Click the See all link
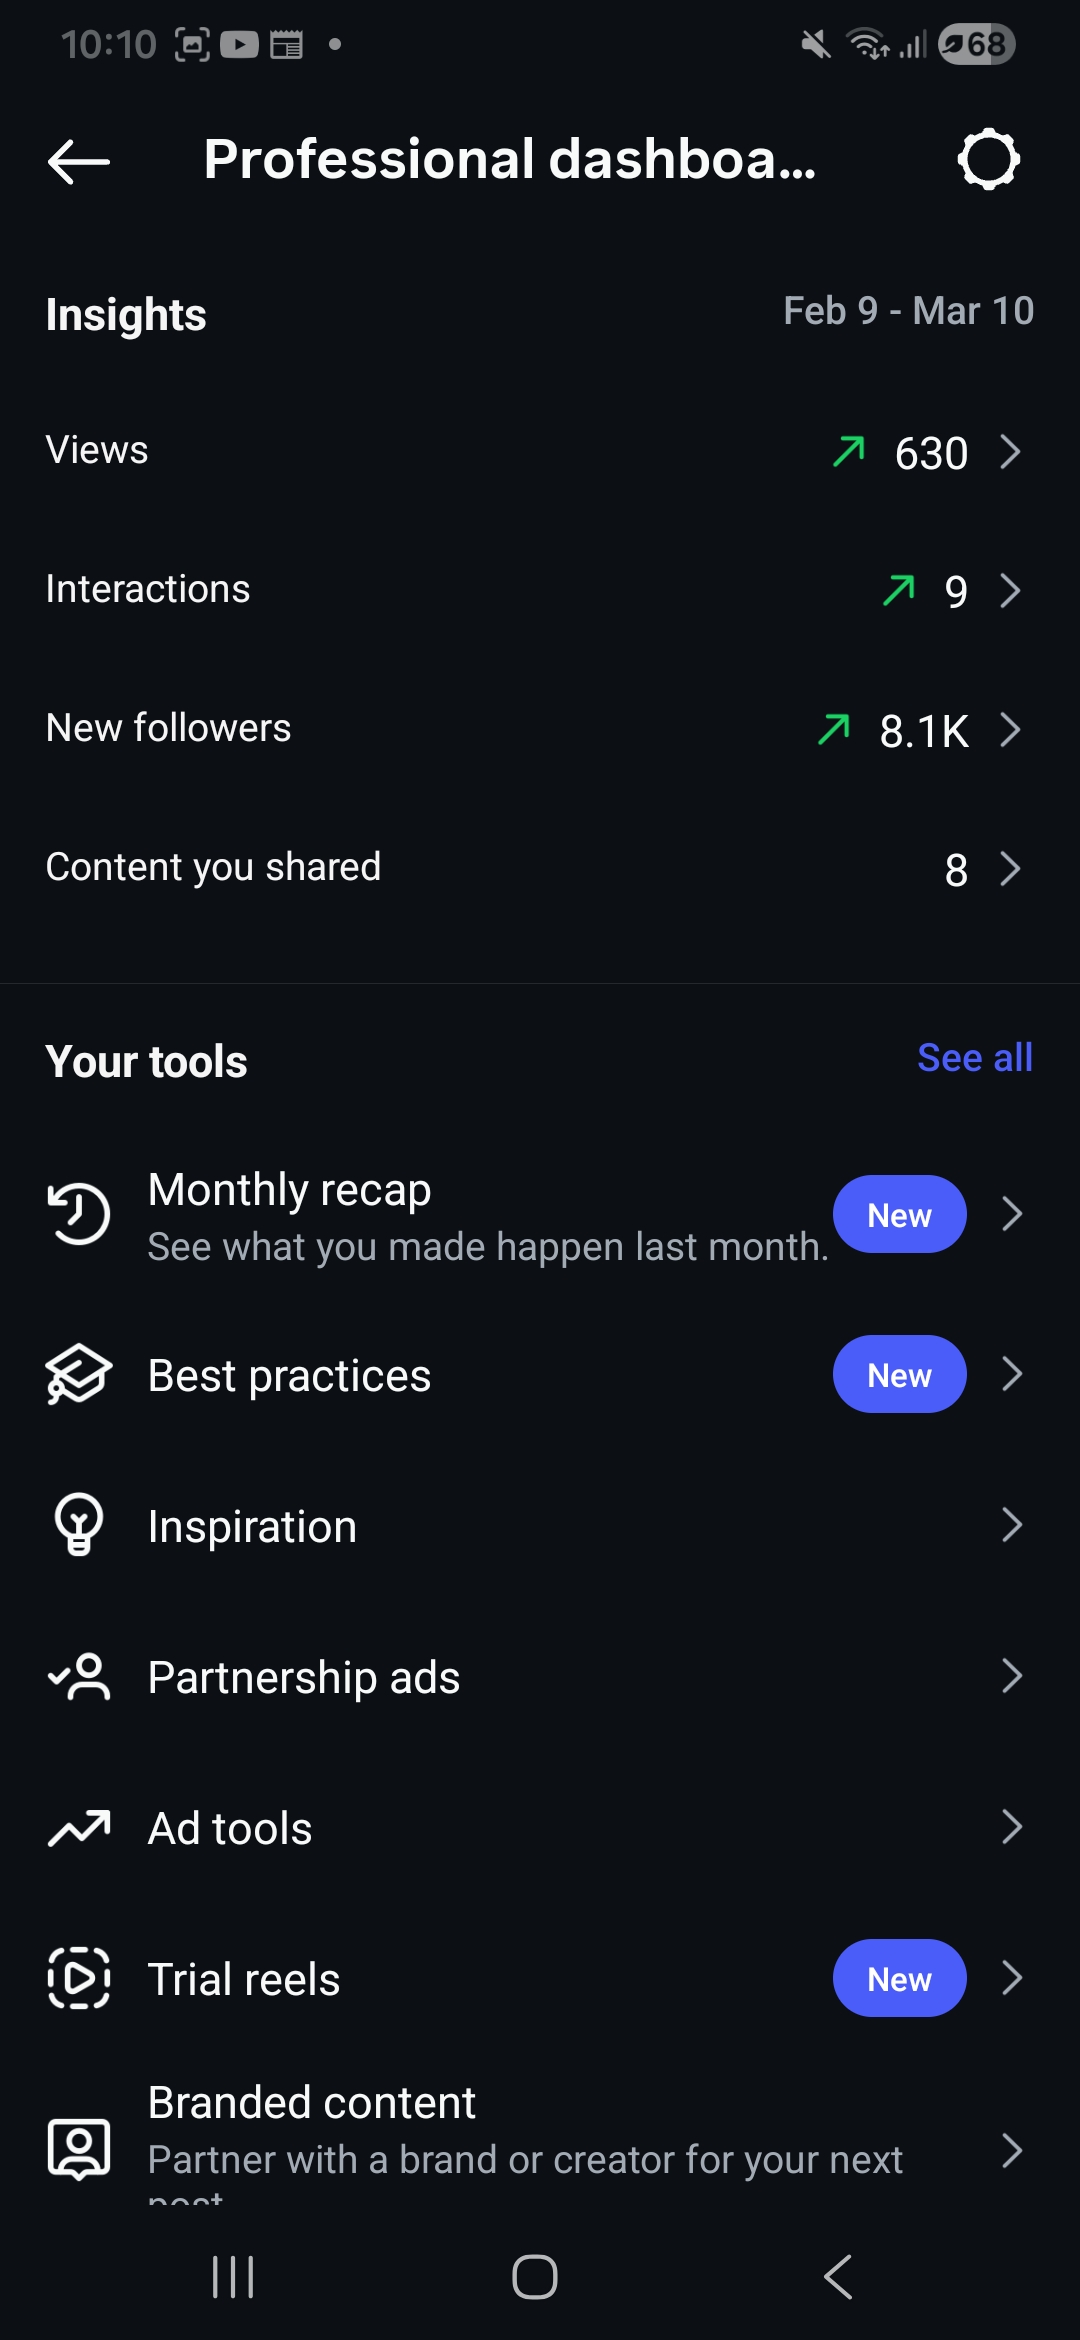 coord(974,1058)
